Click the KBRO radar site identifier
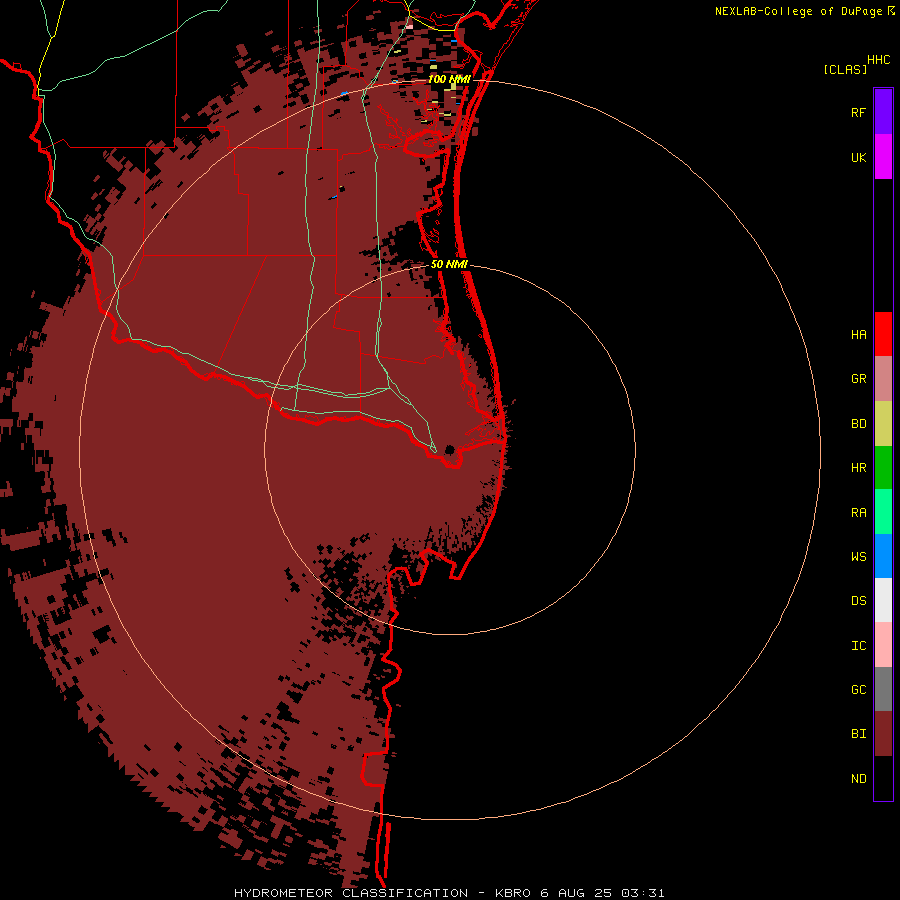900x900 pixels. click(x=513, y=893)
